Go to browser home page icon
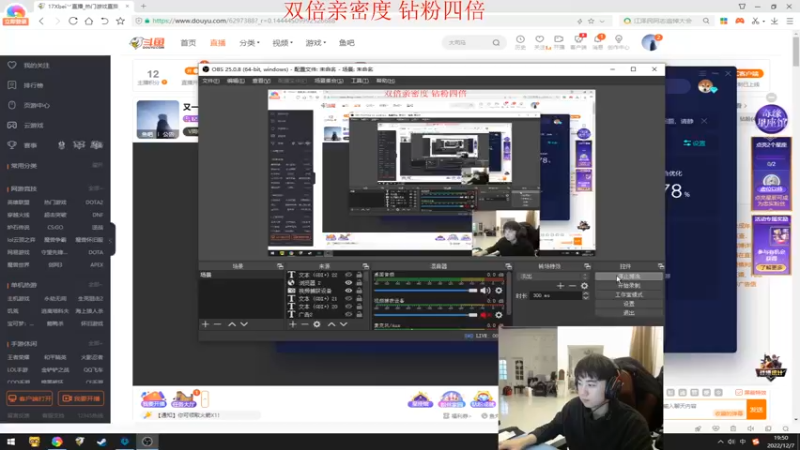 [89, 21]
